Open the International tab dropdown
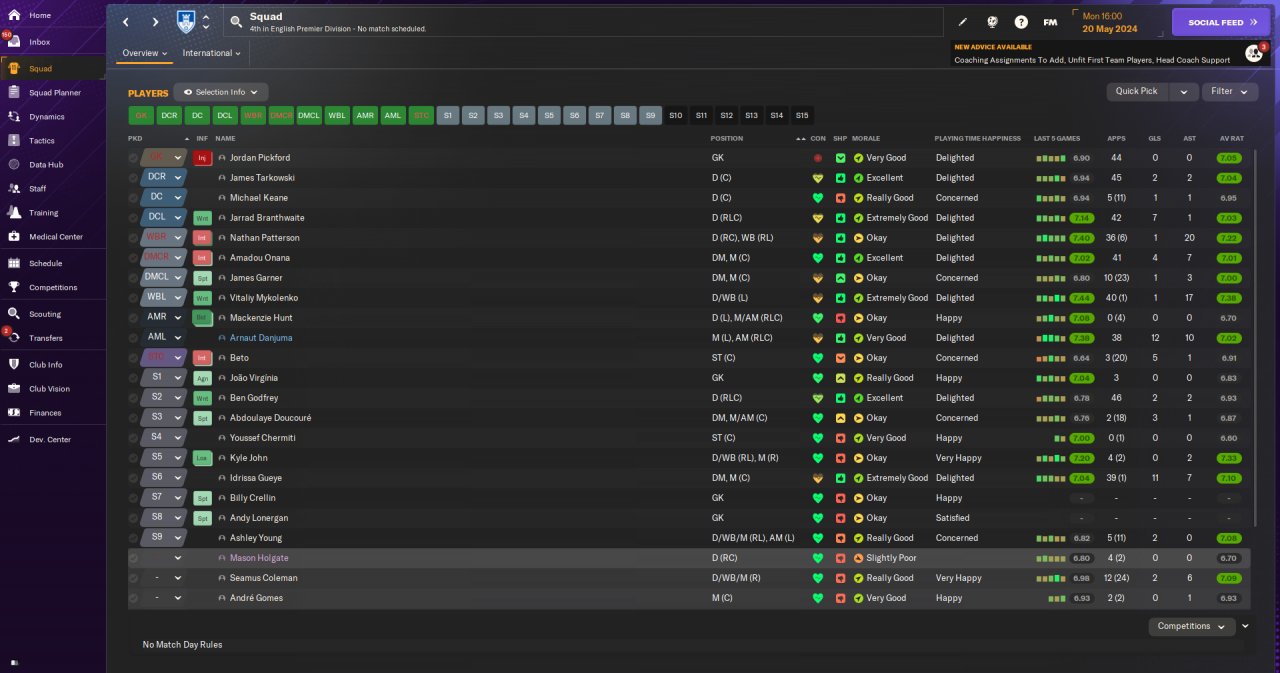This screenshot has width=1280, height=673. click(x=212, y=53)
